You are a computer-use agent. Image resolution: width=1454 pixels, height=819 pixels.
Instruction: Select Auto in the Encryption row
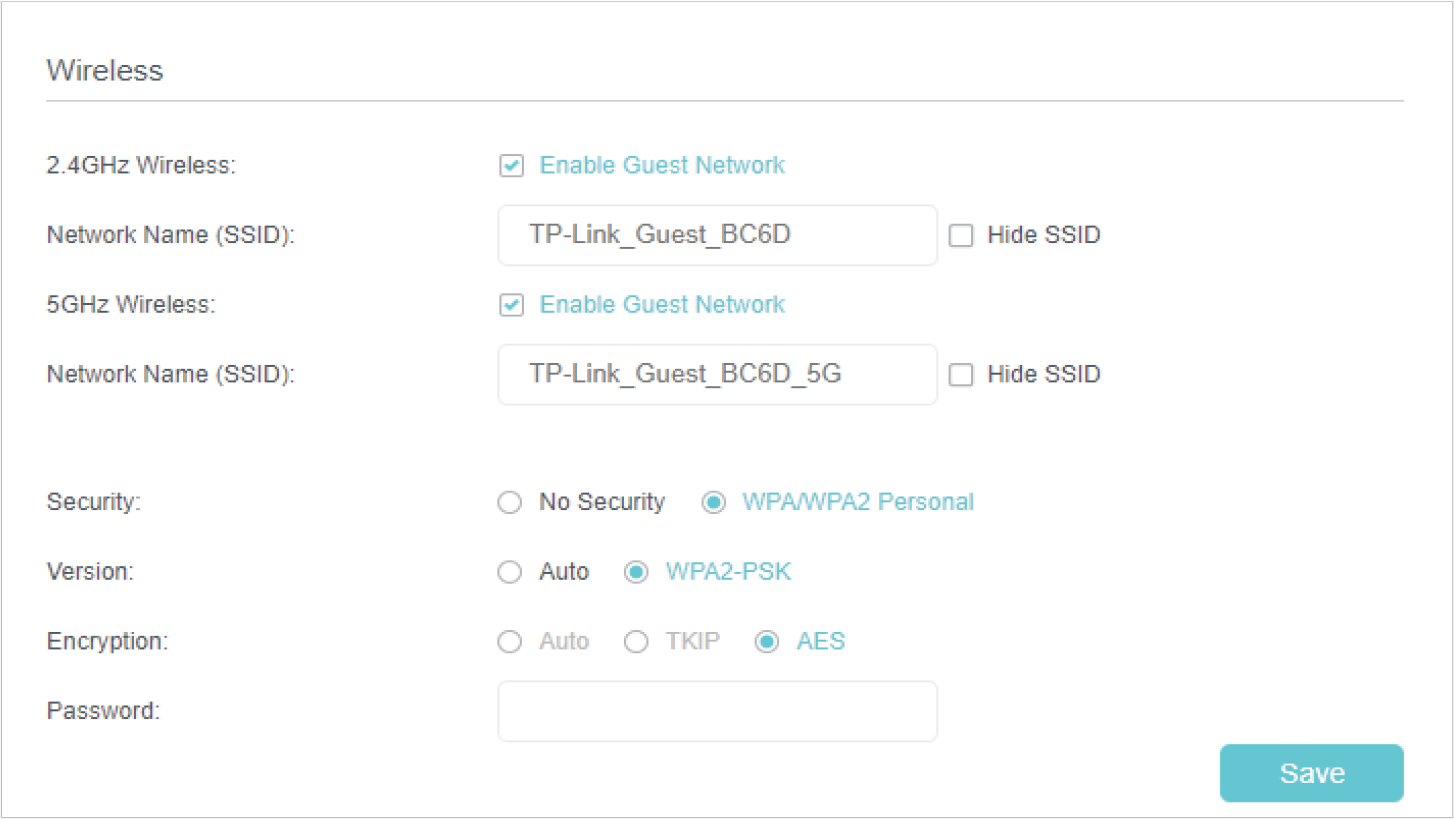point(510,641)
